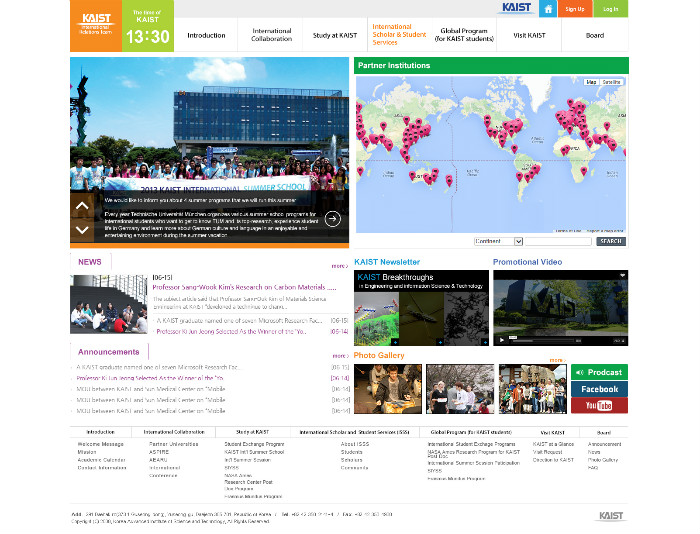
Task: Click the 13:30 KAIST time display
Action: click(x=148, y=37)
